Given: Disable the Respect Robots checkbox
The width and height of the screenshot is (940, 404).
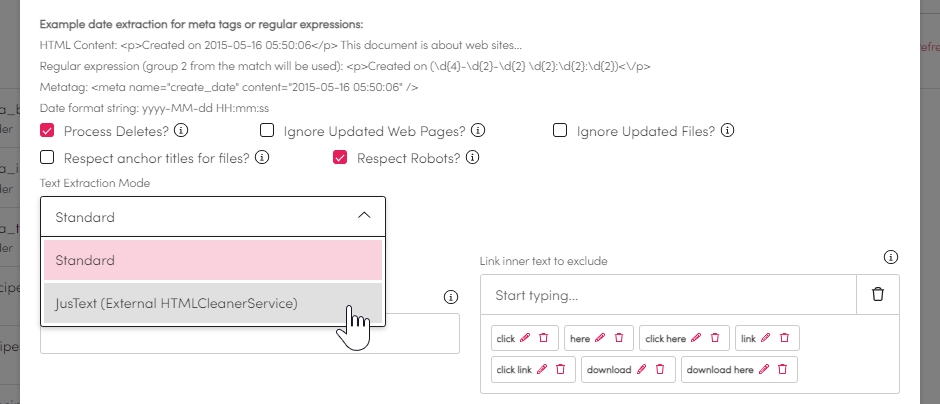Looking at the screenshot, I should point(340,157).
